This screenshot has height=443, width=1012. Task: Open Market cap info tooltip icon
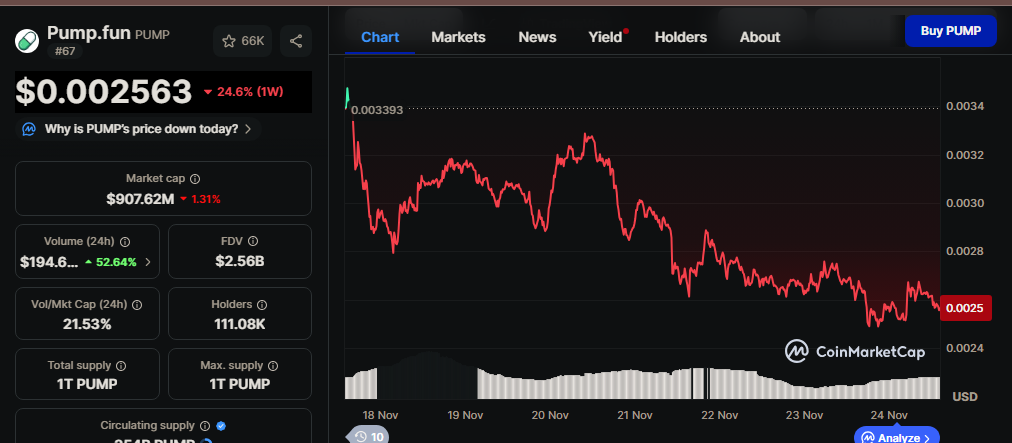195,179
